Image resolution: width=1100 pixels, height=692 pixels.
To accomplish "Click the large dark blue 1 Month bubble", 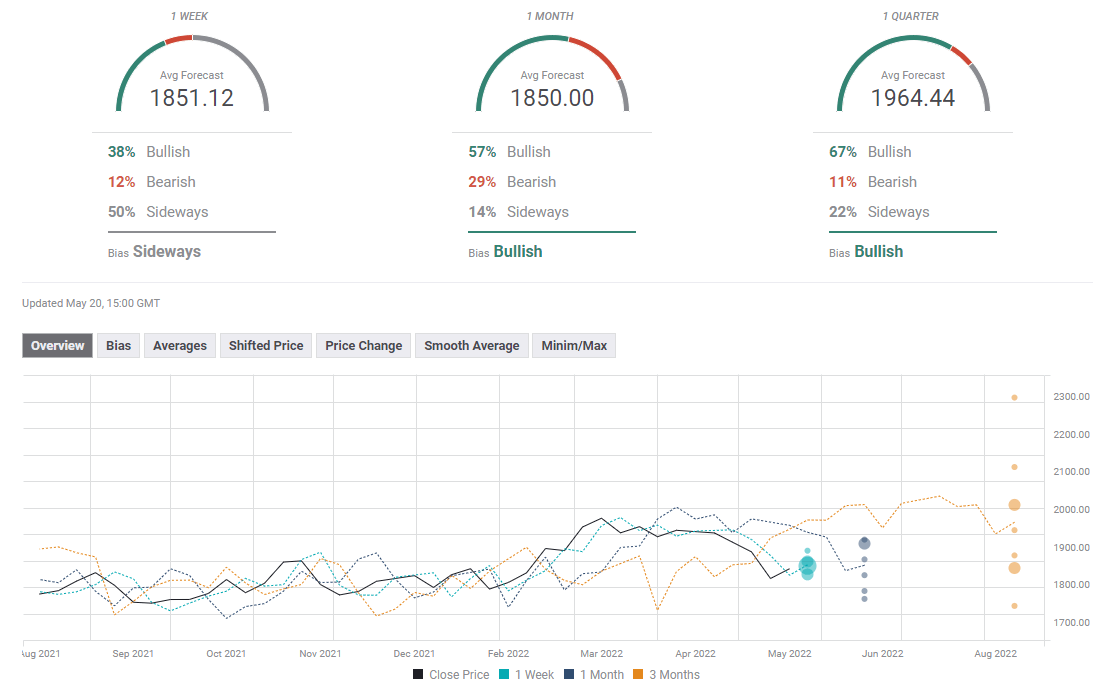I will click(864, 543).
